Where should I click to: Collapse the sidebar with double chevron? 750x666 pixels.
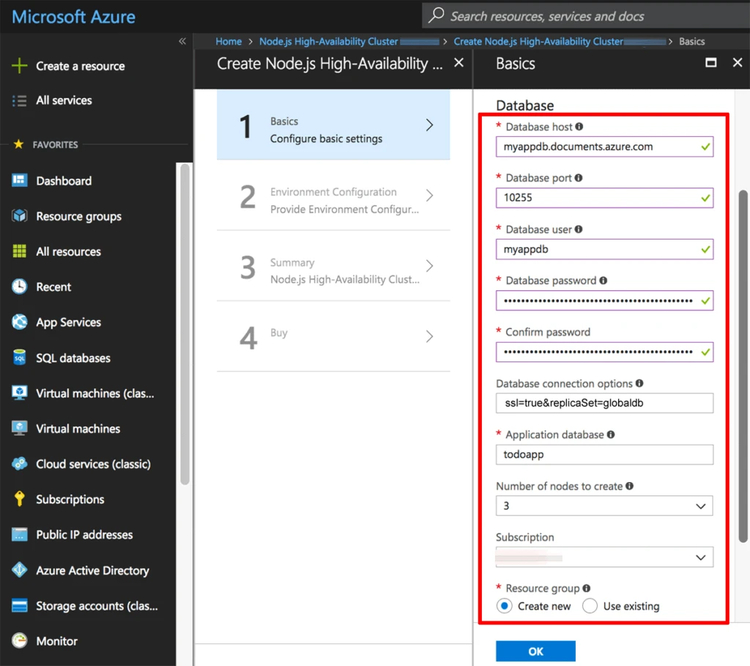point(182,41)
